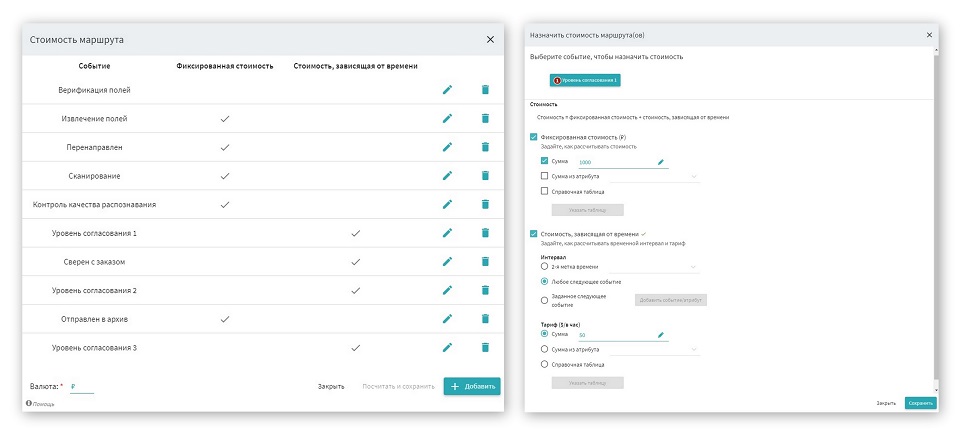Edit "Уровень согласования 3" cost entry
The width and height of the screenshot is (960, 438).
click(x=447, y=347)
